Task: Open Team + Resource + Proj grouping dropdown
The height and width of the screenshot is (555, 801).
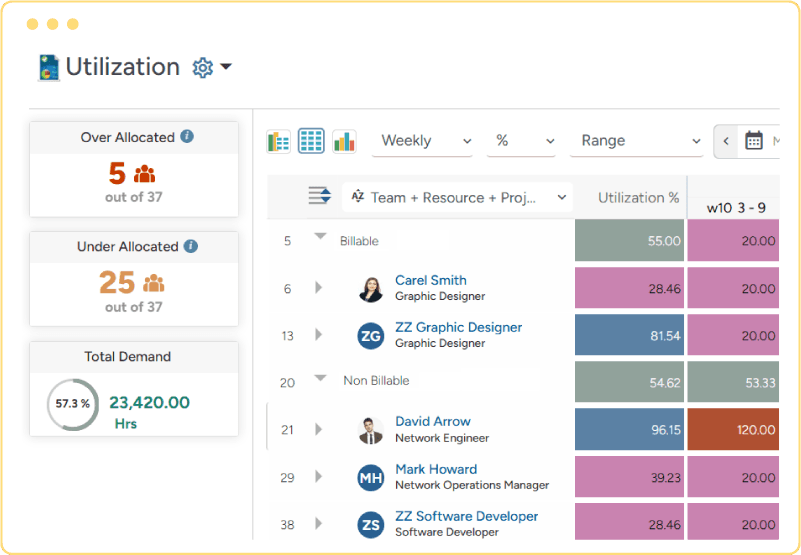Action: click(x=457, y=197)
